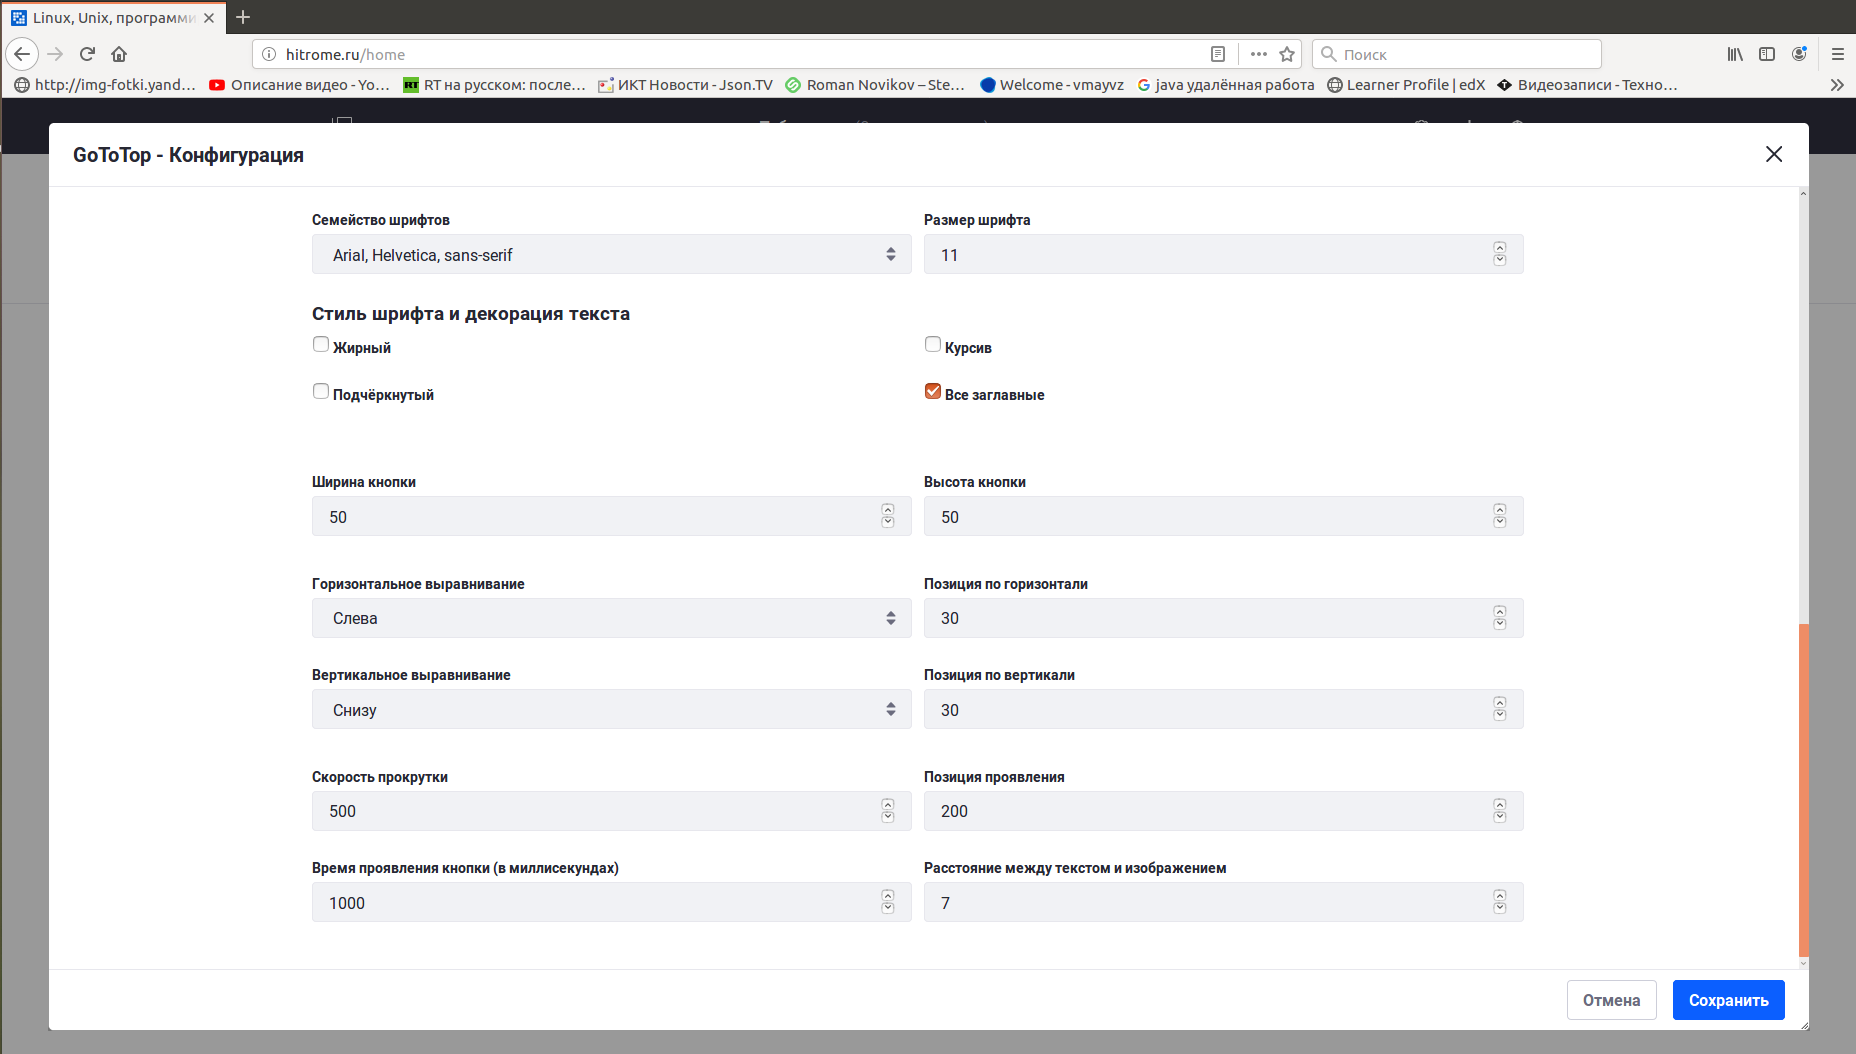Open page actions three-dot menu
This screenshot has width=1856, height=1054.
pos(1258,54)
